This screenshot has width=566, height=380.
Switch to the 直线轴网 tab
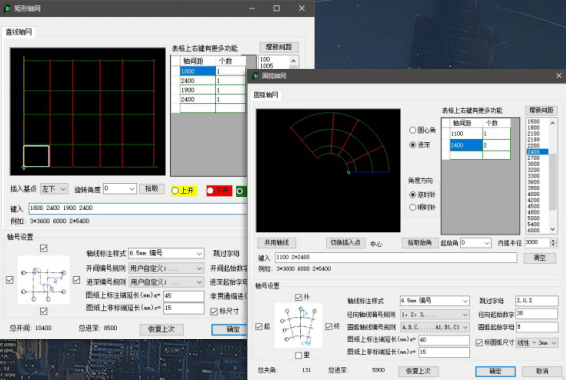[19, 32]
